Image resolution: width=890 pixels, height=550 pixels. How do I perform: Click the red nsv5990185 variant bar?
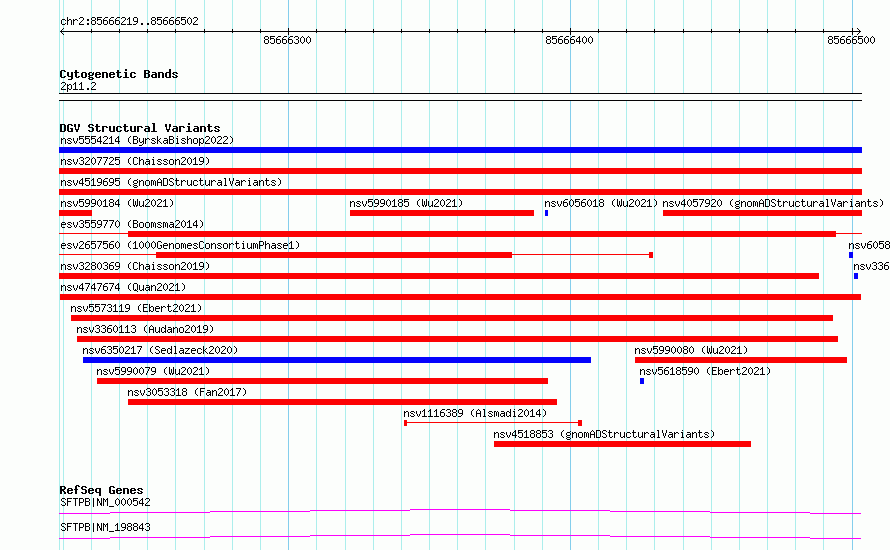[x=442, y=213]
